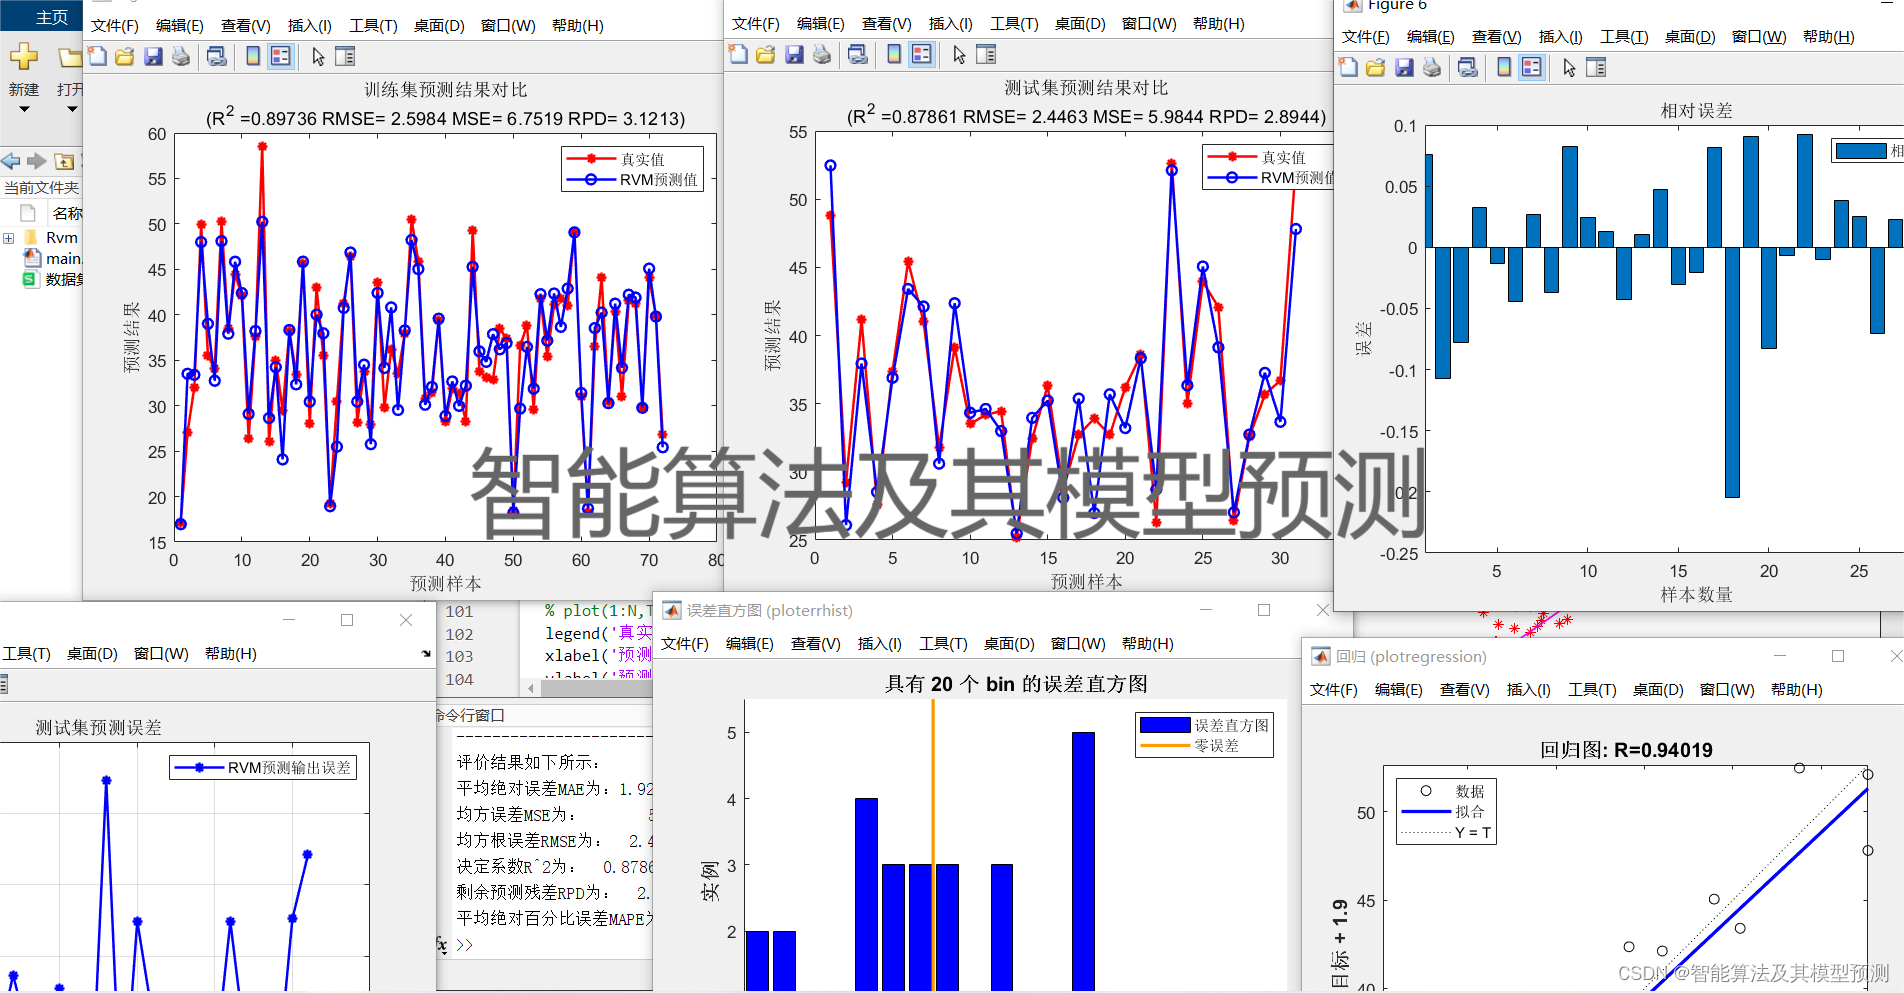
Task: Open a file via the folder icon on 训练集 figure
Action: tap(123, 57)
